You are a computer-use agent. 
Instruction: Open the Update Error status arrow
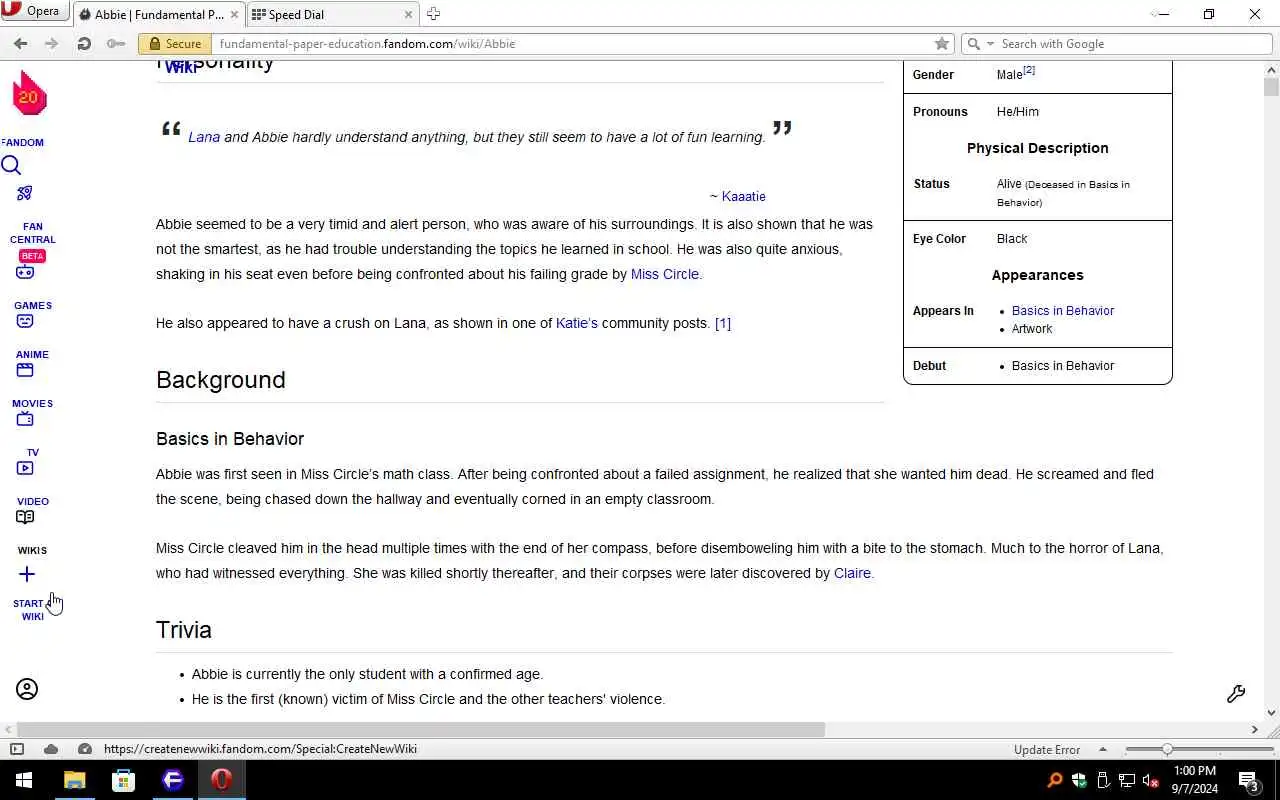[1103, 749]
